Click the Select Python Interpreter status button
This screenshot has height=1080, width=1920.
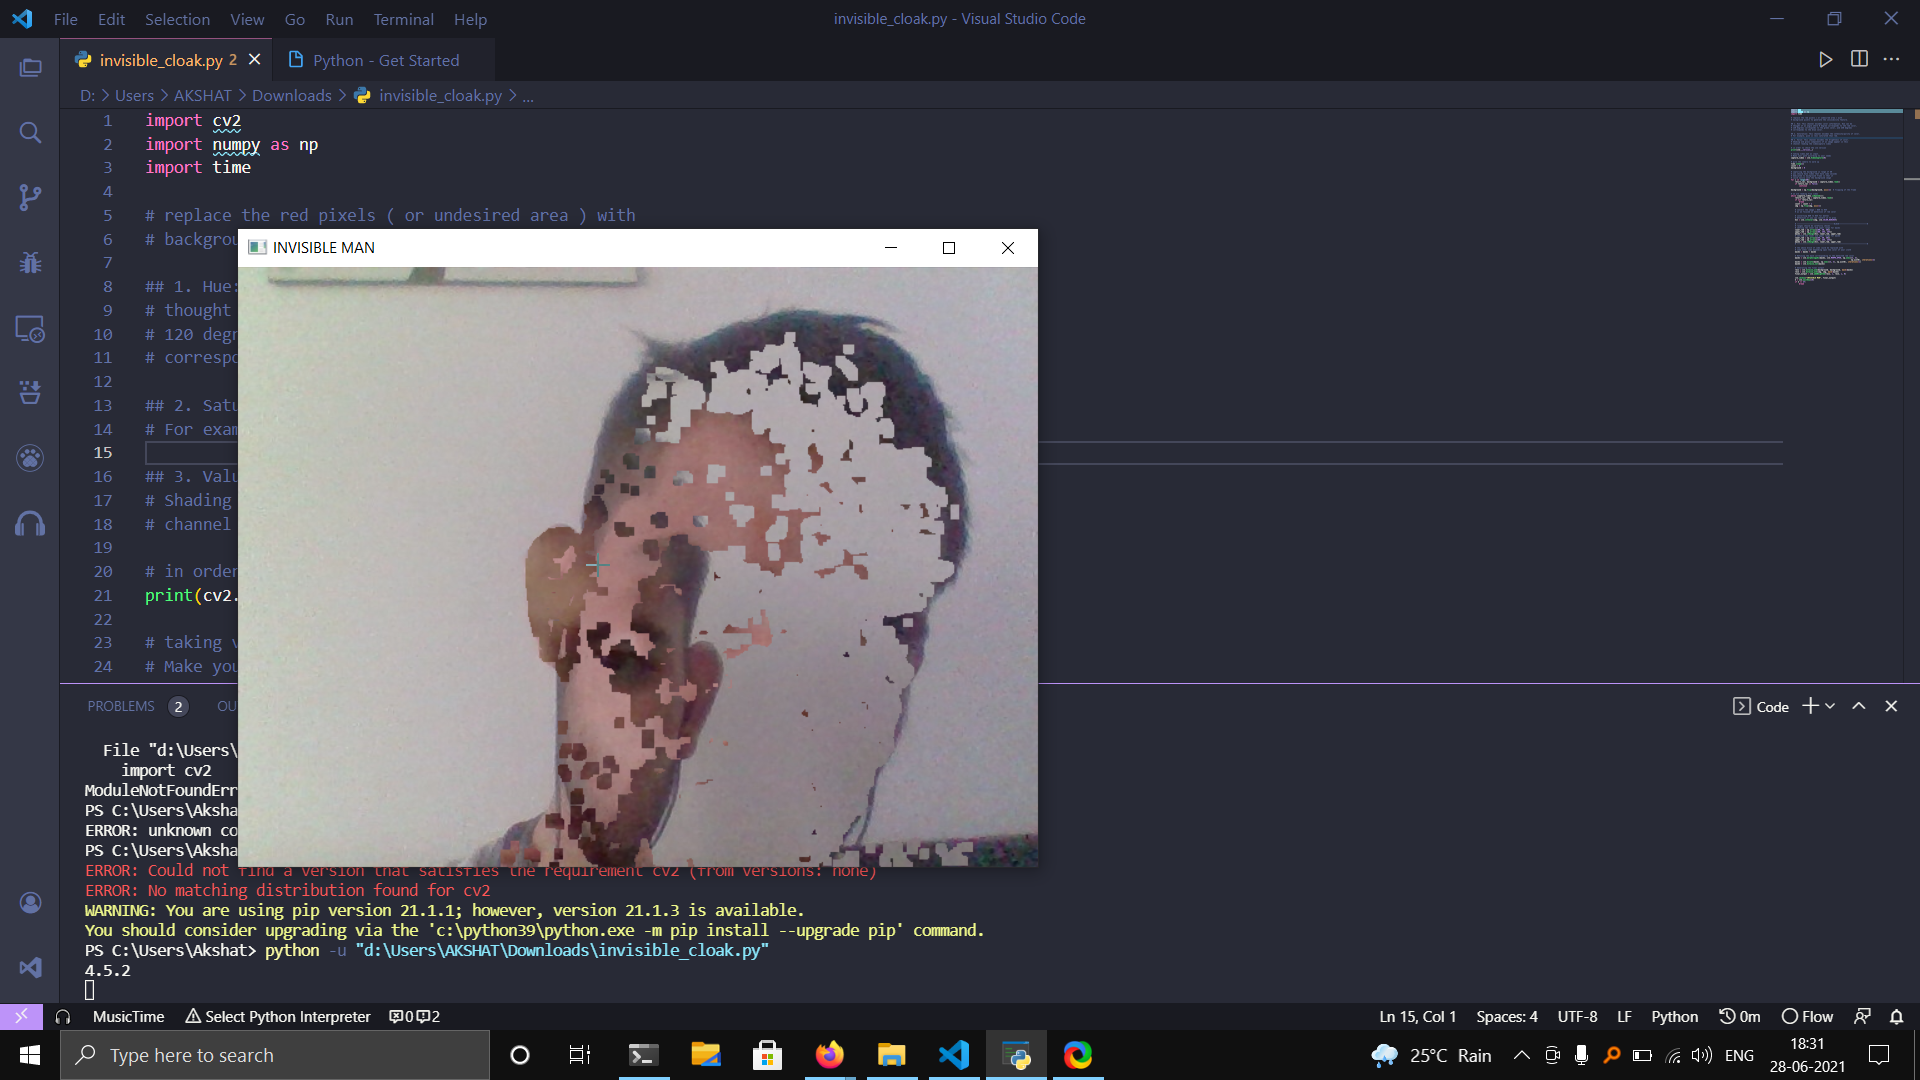click(x=278, y=1016)
